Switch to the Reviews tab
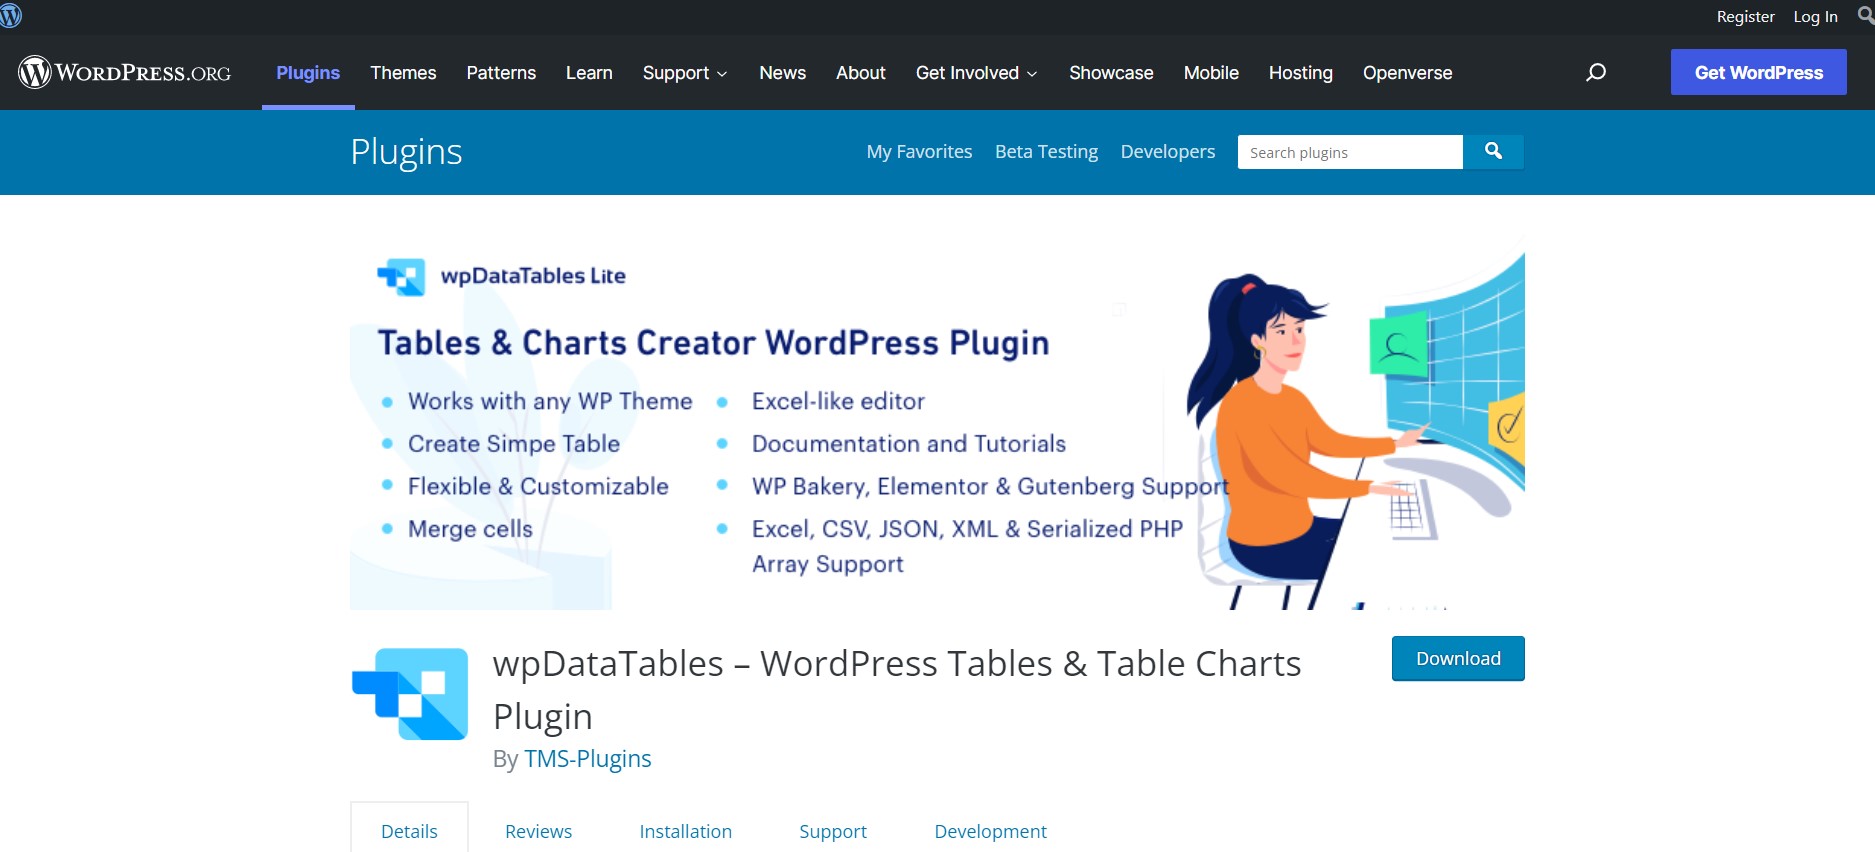This screenshot has height=852, width=1875. pyautogui.click(x=538, y=831)
